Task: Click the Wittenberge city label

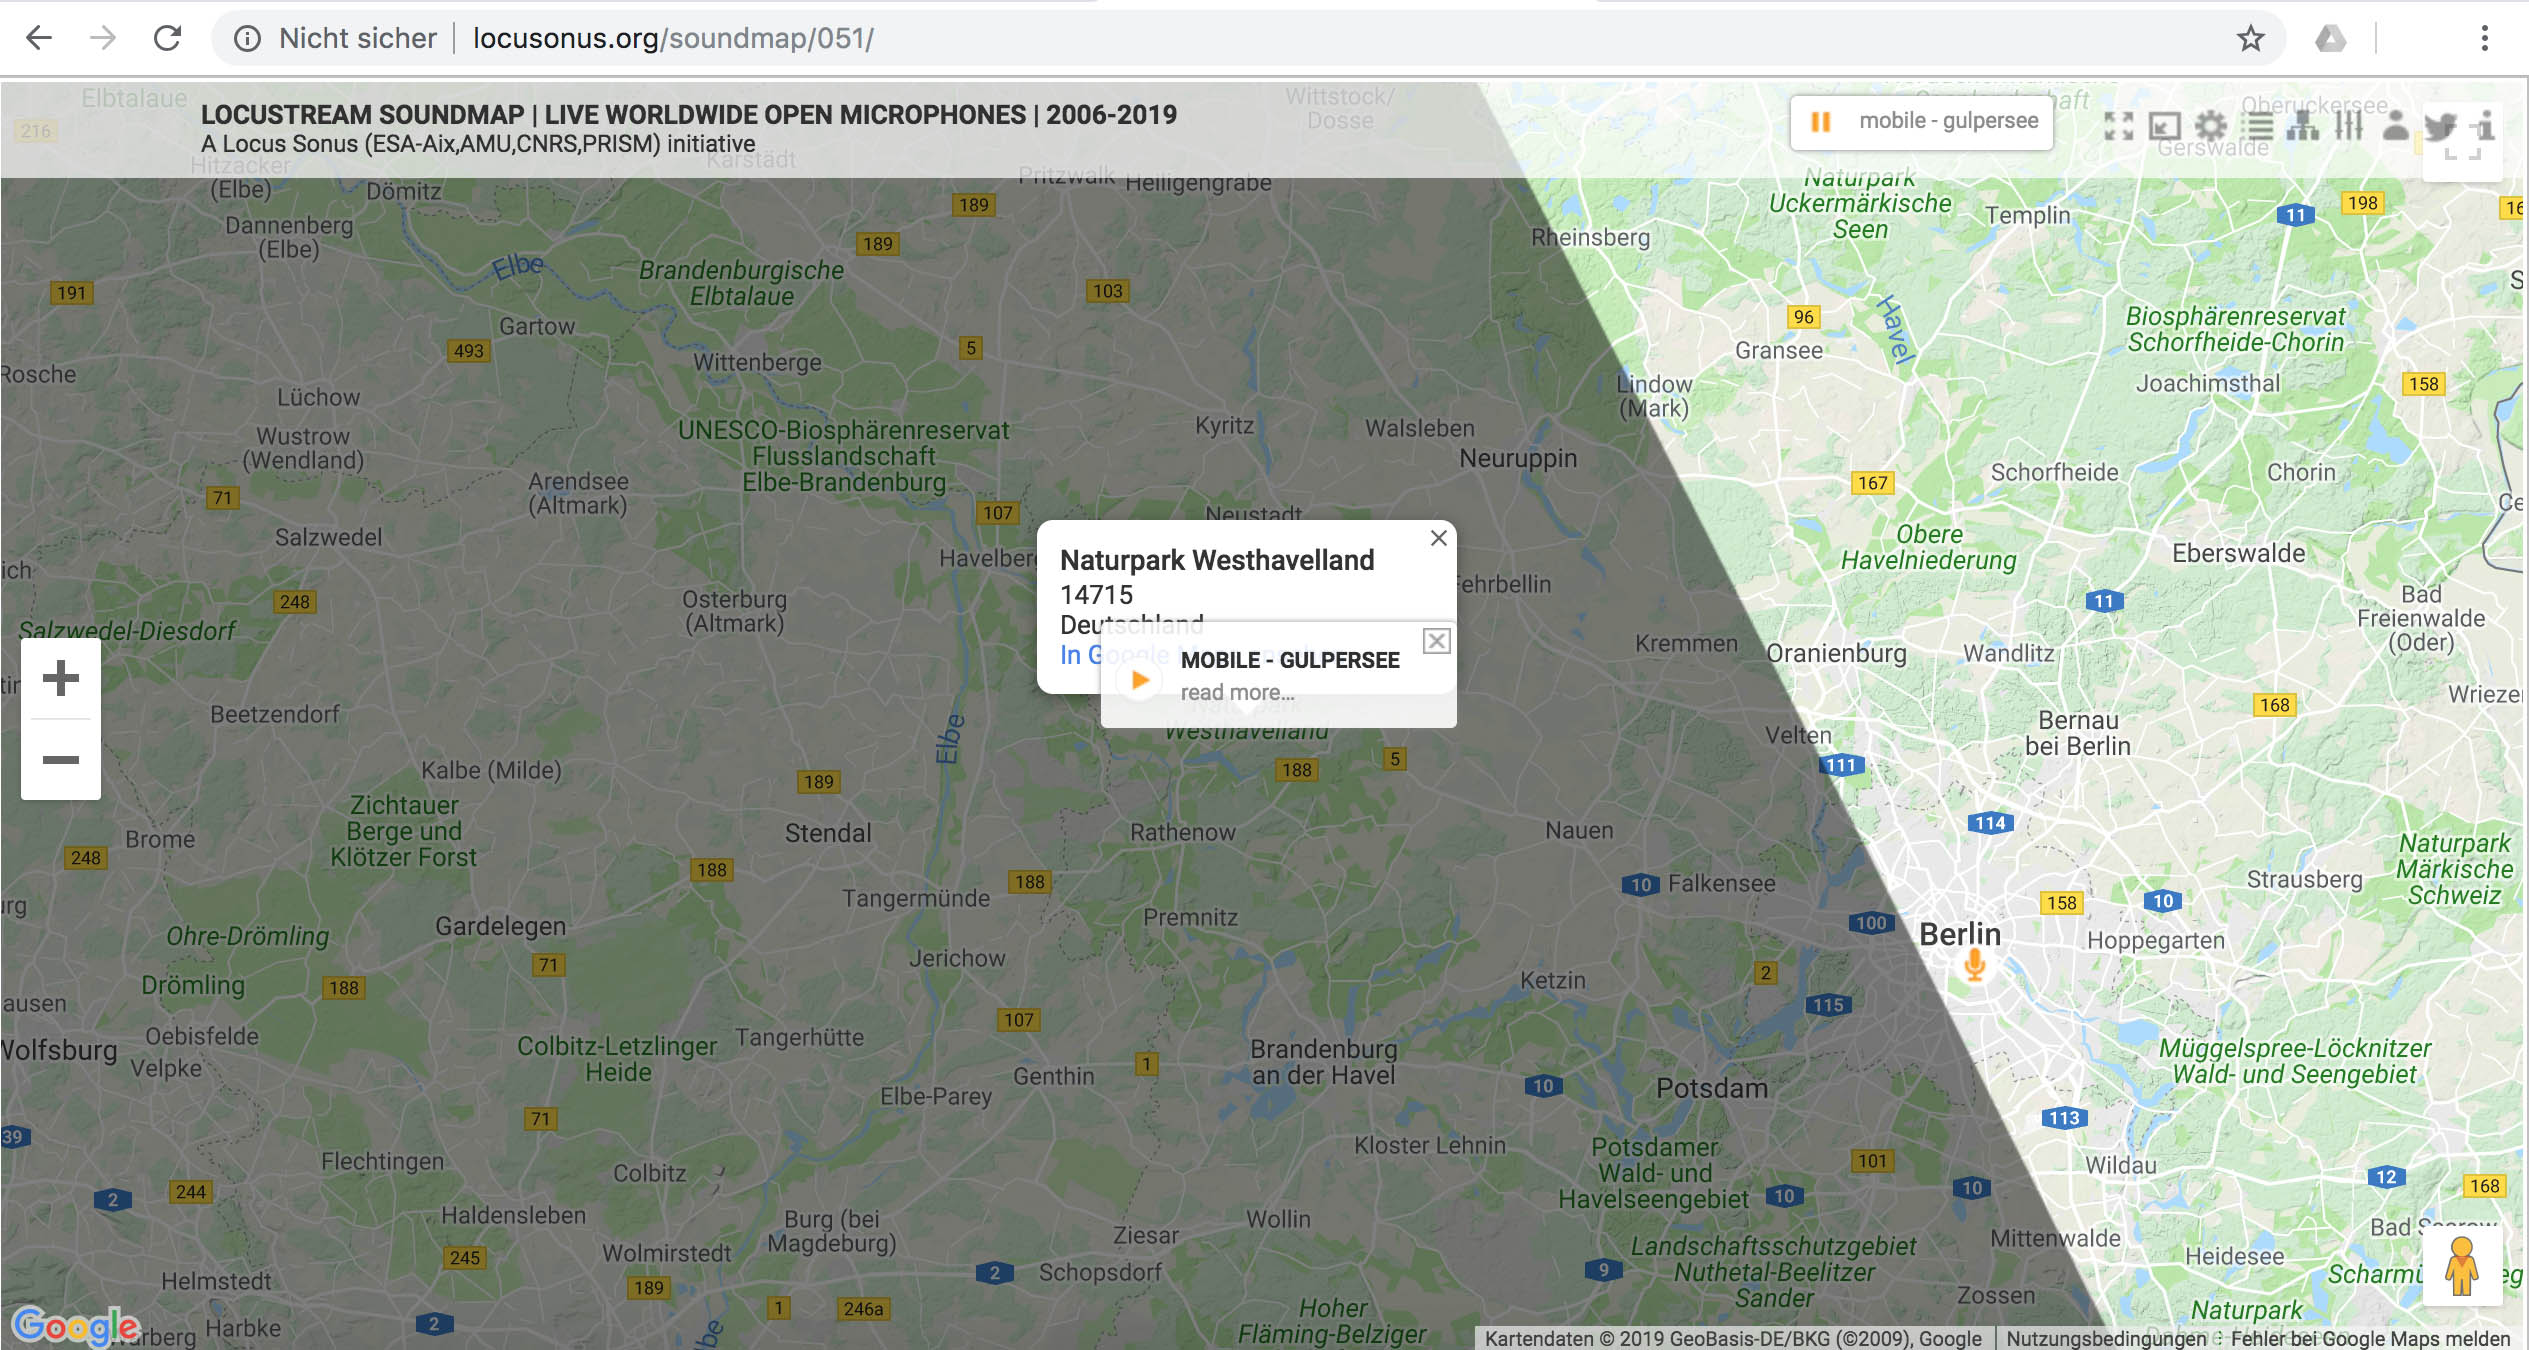Action: (757, 362)
